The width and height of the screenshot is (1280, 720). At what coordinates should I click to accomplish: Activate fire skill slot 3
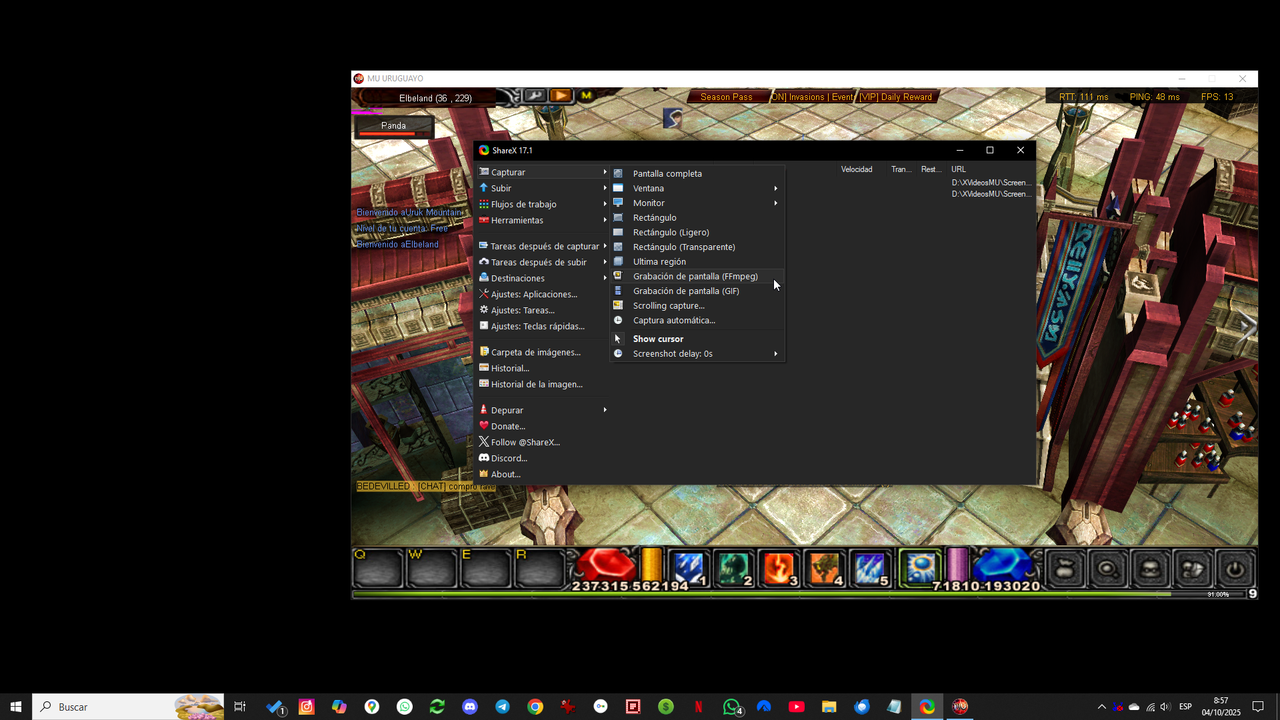point(780,568)
